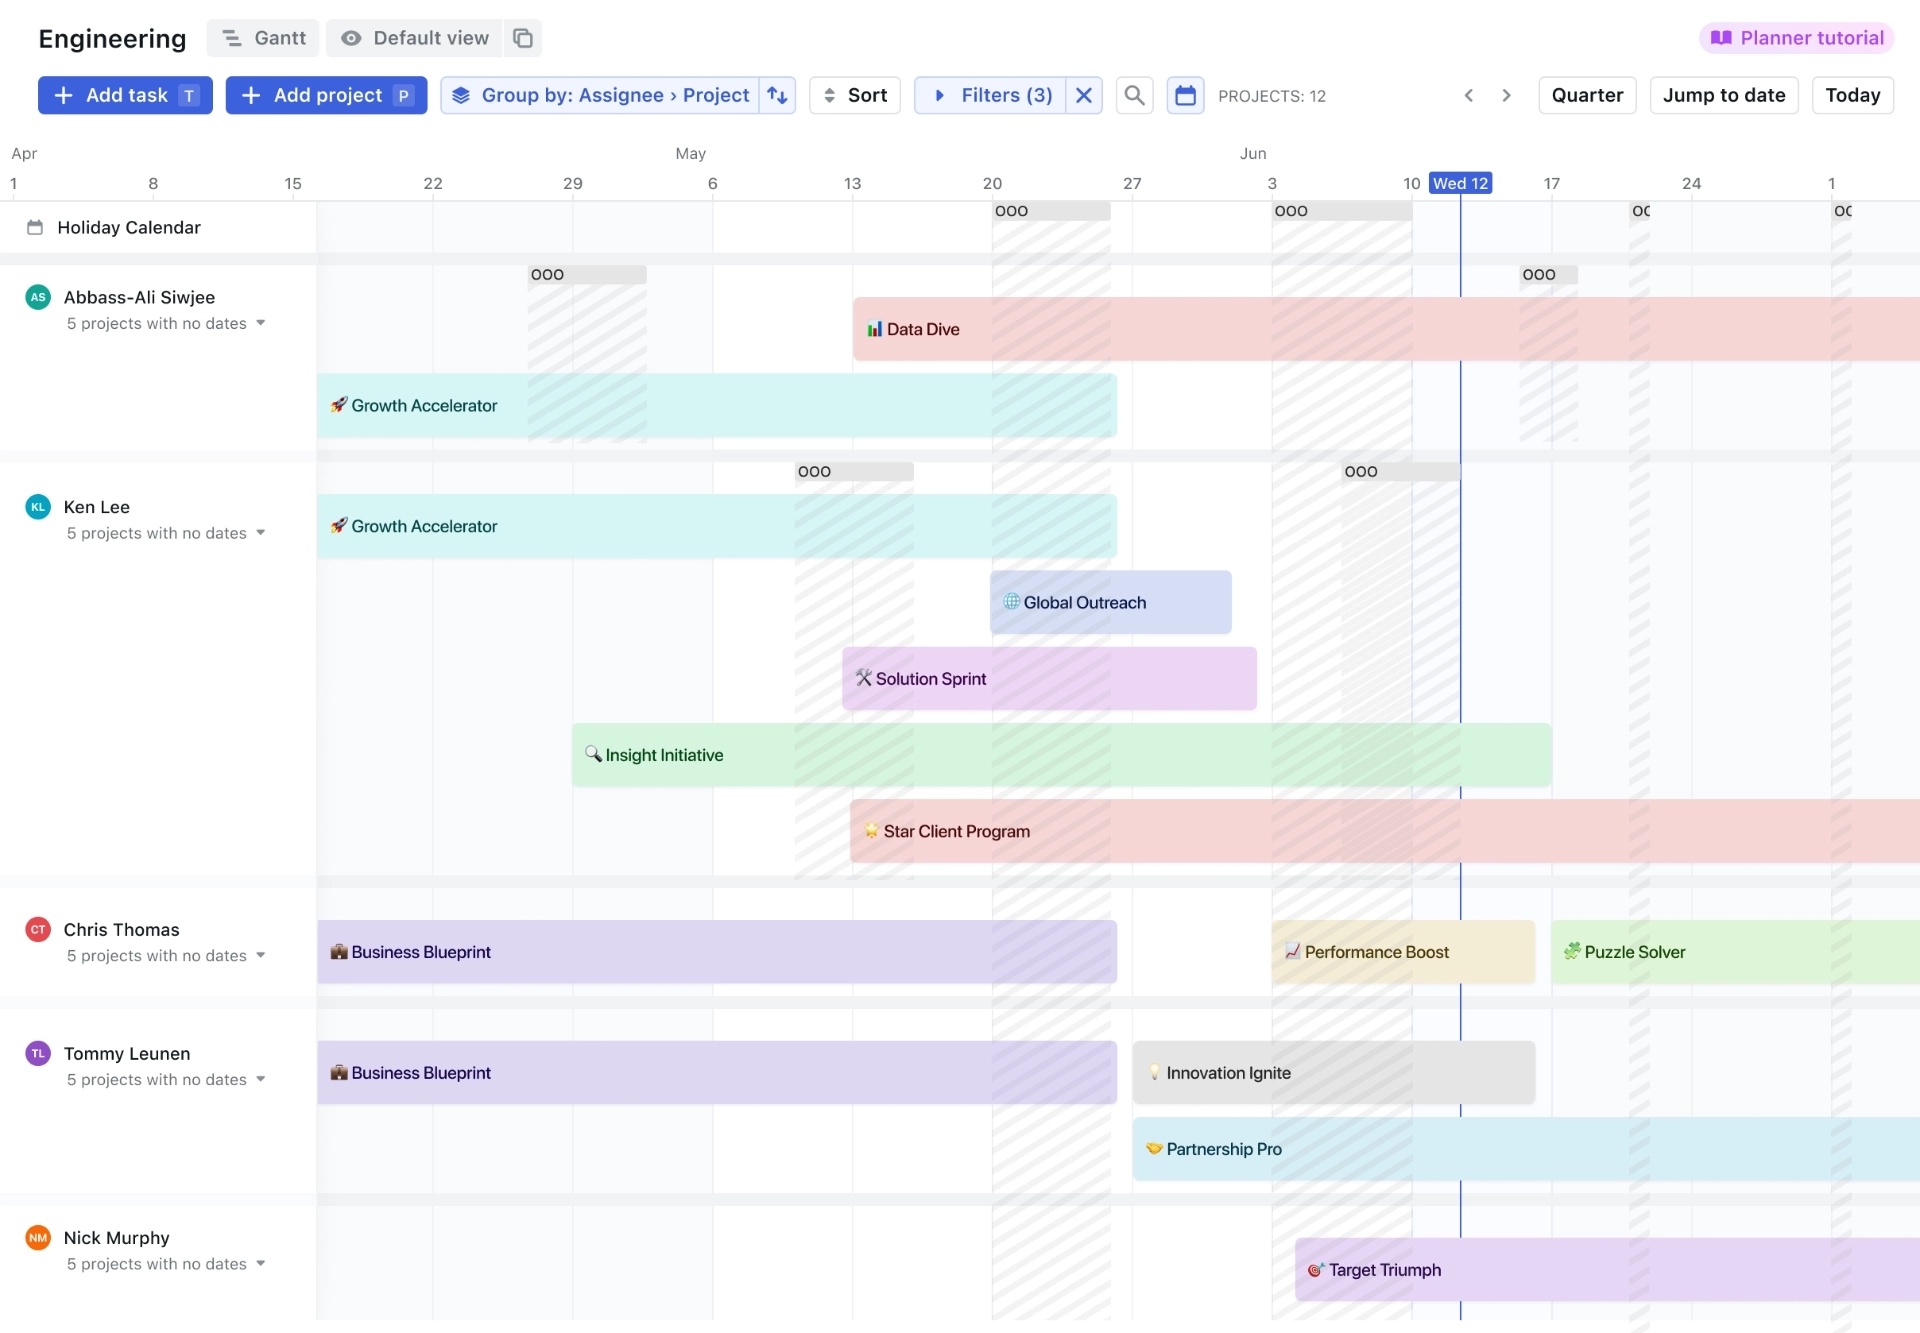
Task: Clear applied filters with the X button
Action: (x=1083, y=95)
